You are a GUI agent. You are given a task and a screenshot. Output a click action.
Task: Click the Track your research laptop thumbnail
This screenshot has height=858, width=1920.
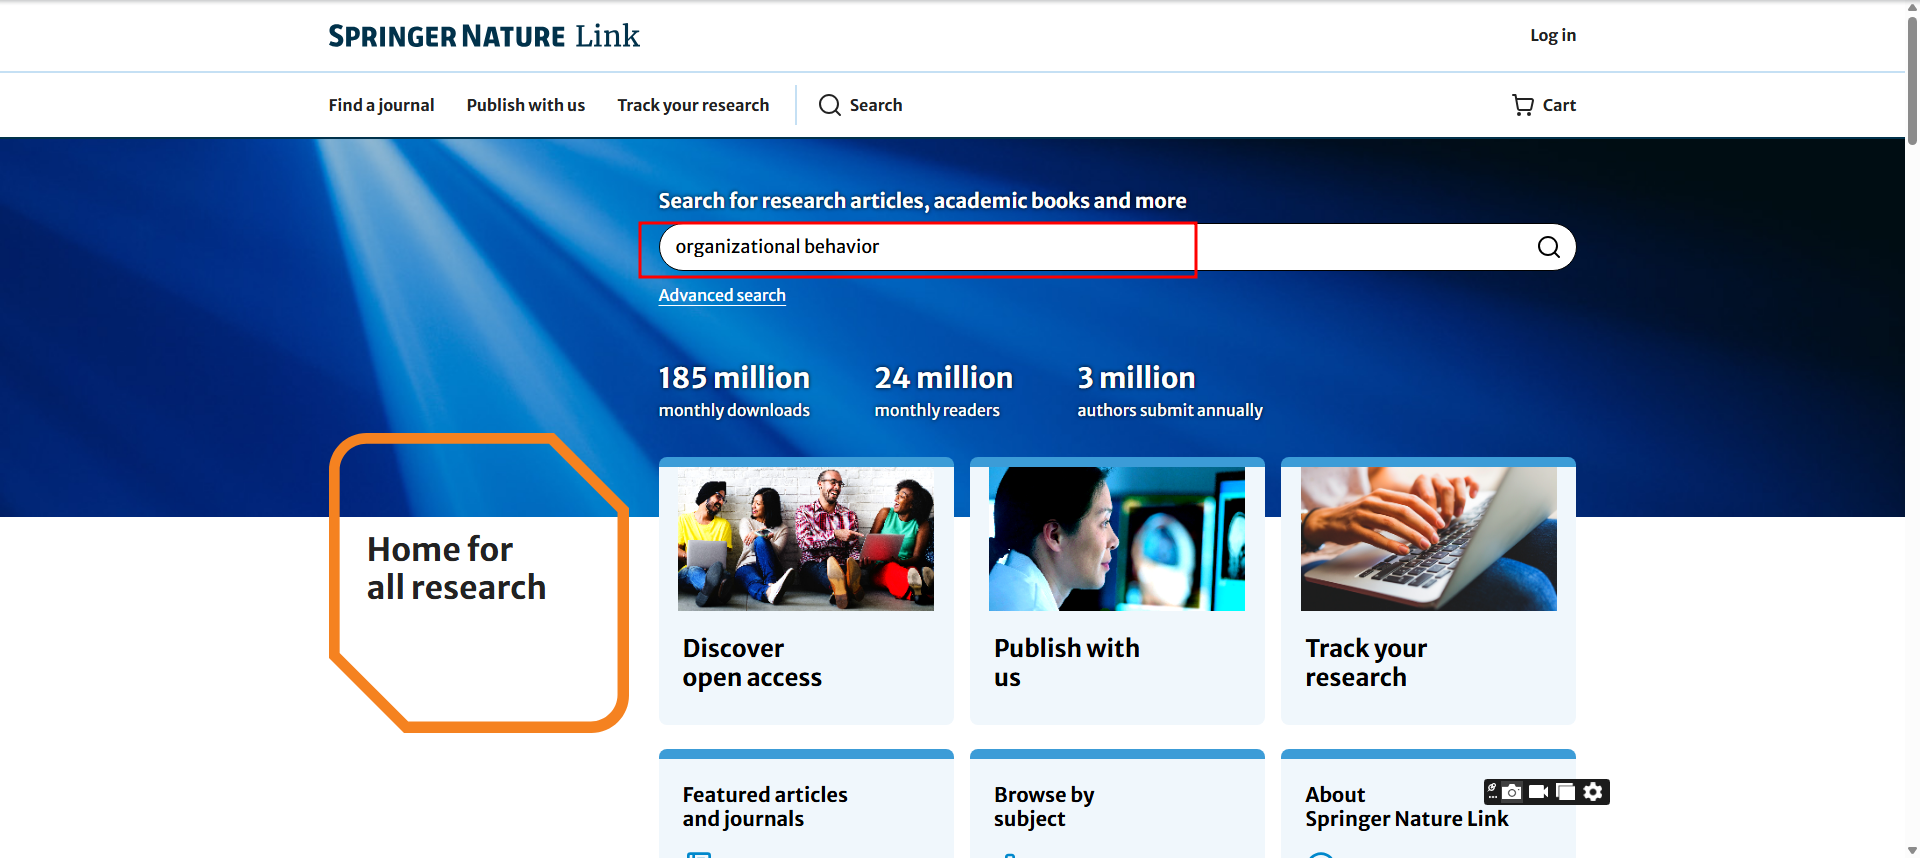1428,539
